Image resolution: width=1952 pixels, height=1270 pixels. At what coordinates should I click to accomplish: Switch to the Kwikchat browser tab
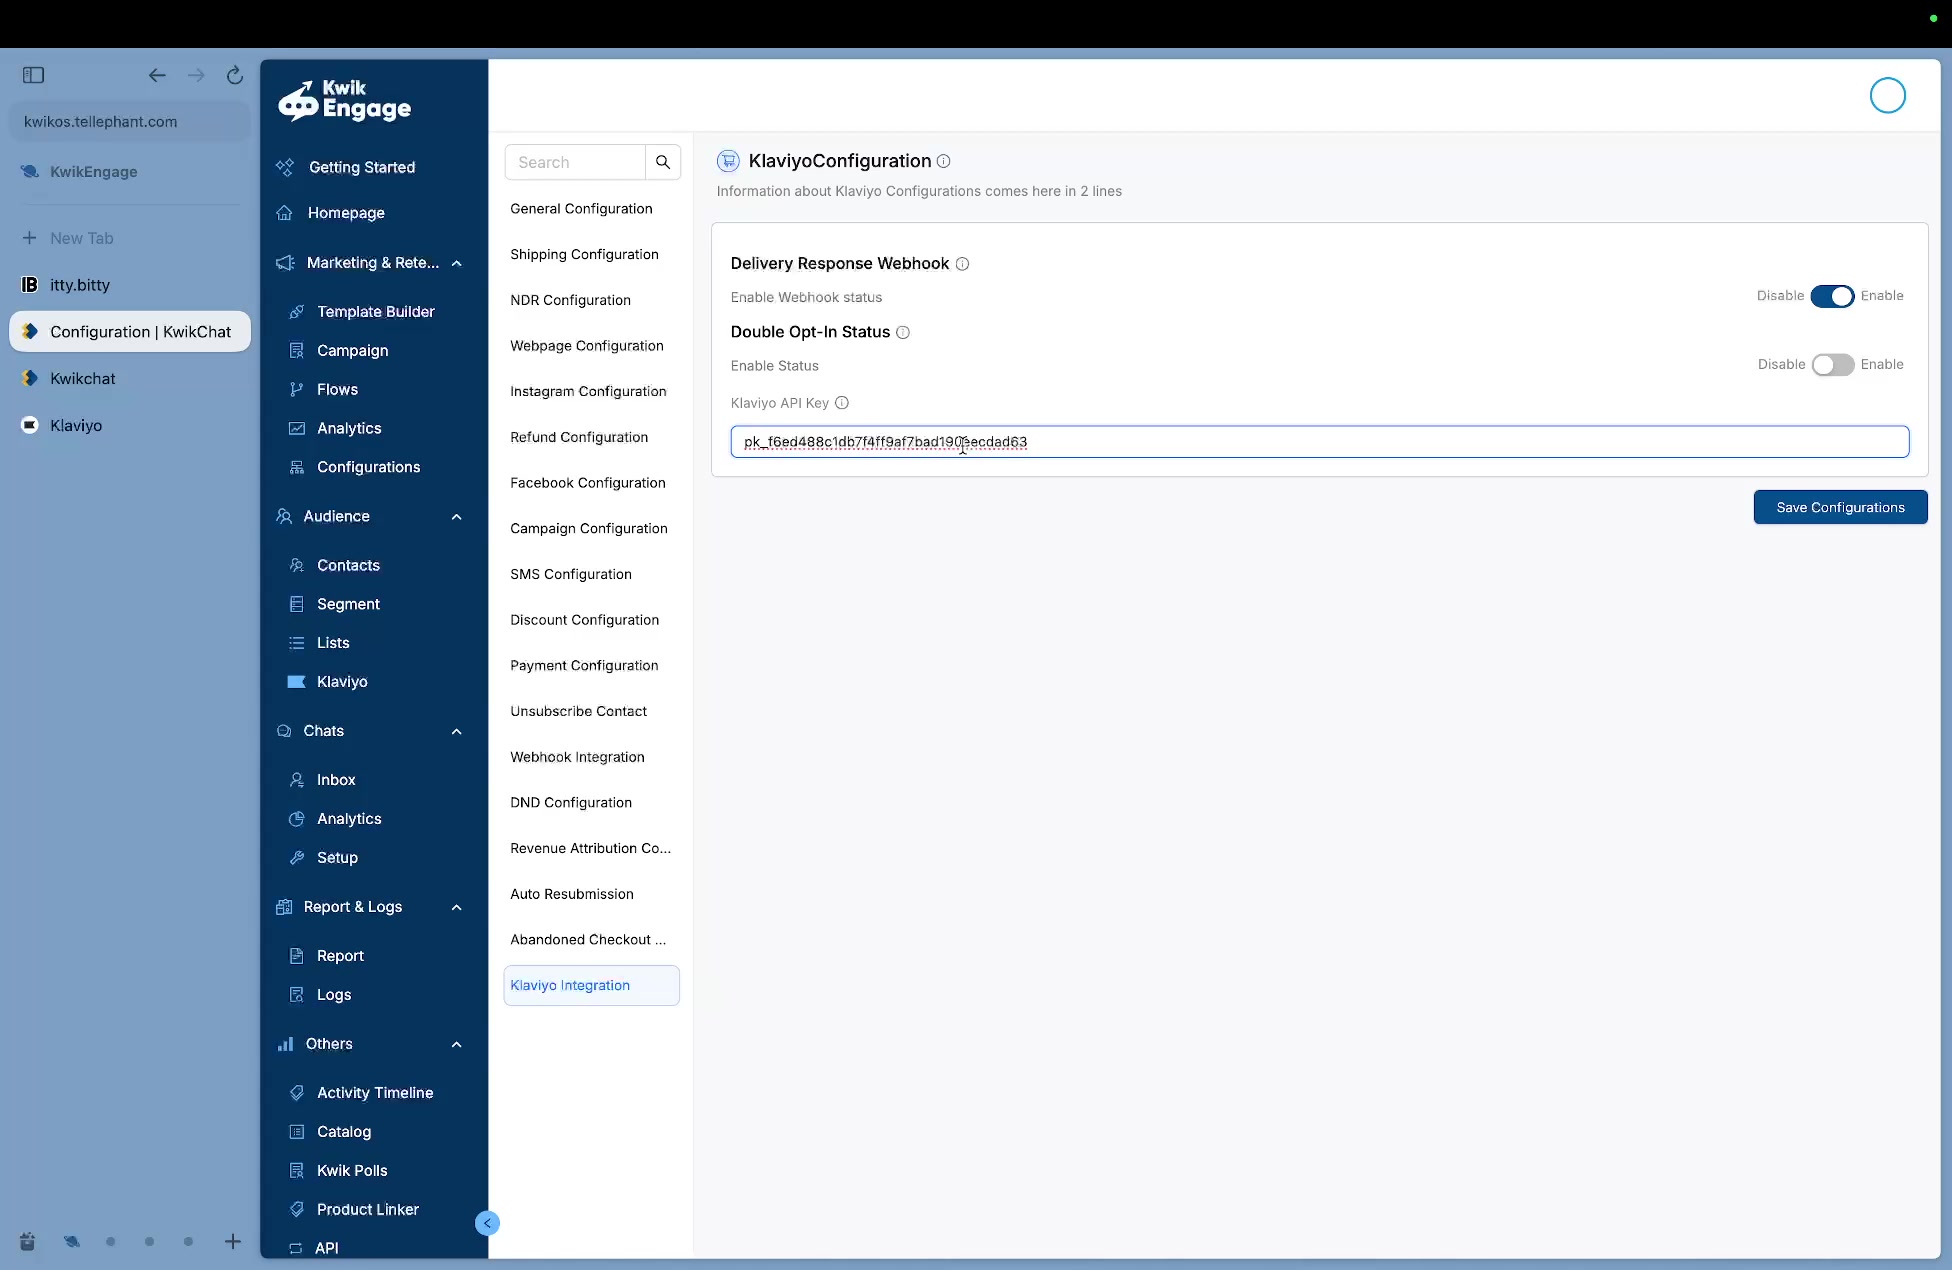tap(130, 379)
